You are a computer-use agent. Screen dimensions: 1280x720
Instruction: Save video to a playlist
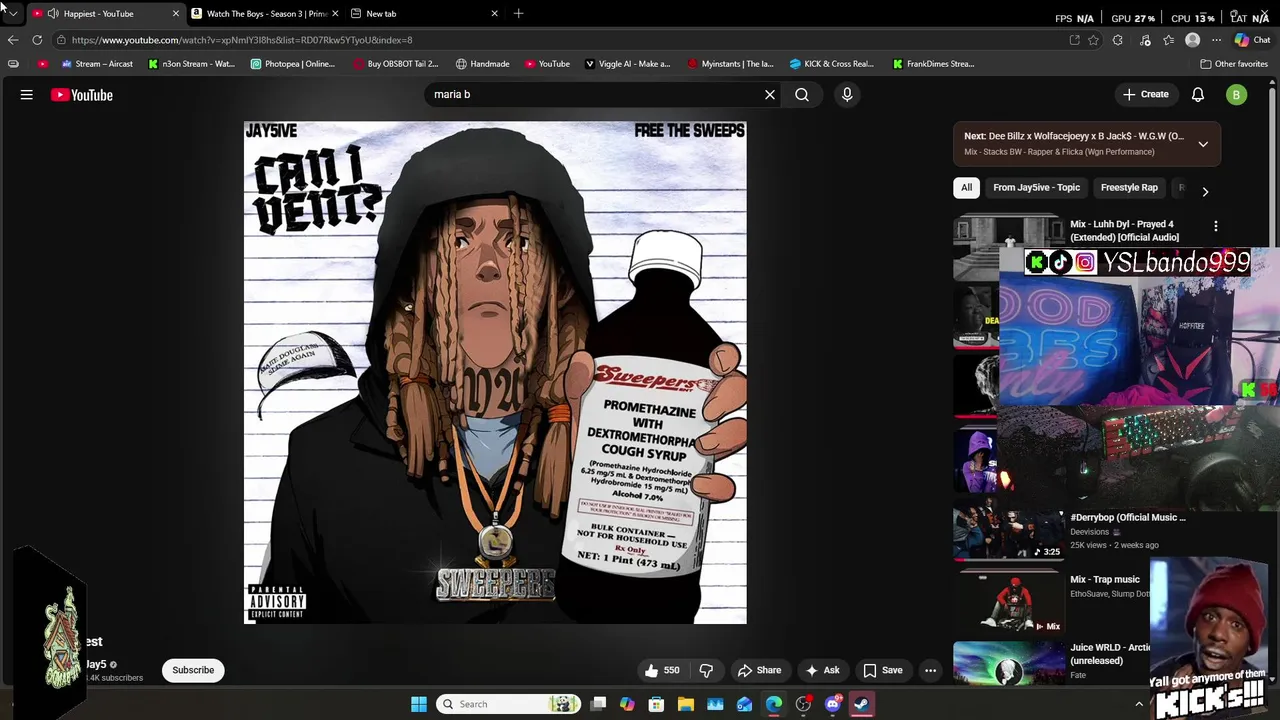coord(883,670)
